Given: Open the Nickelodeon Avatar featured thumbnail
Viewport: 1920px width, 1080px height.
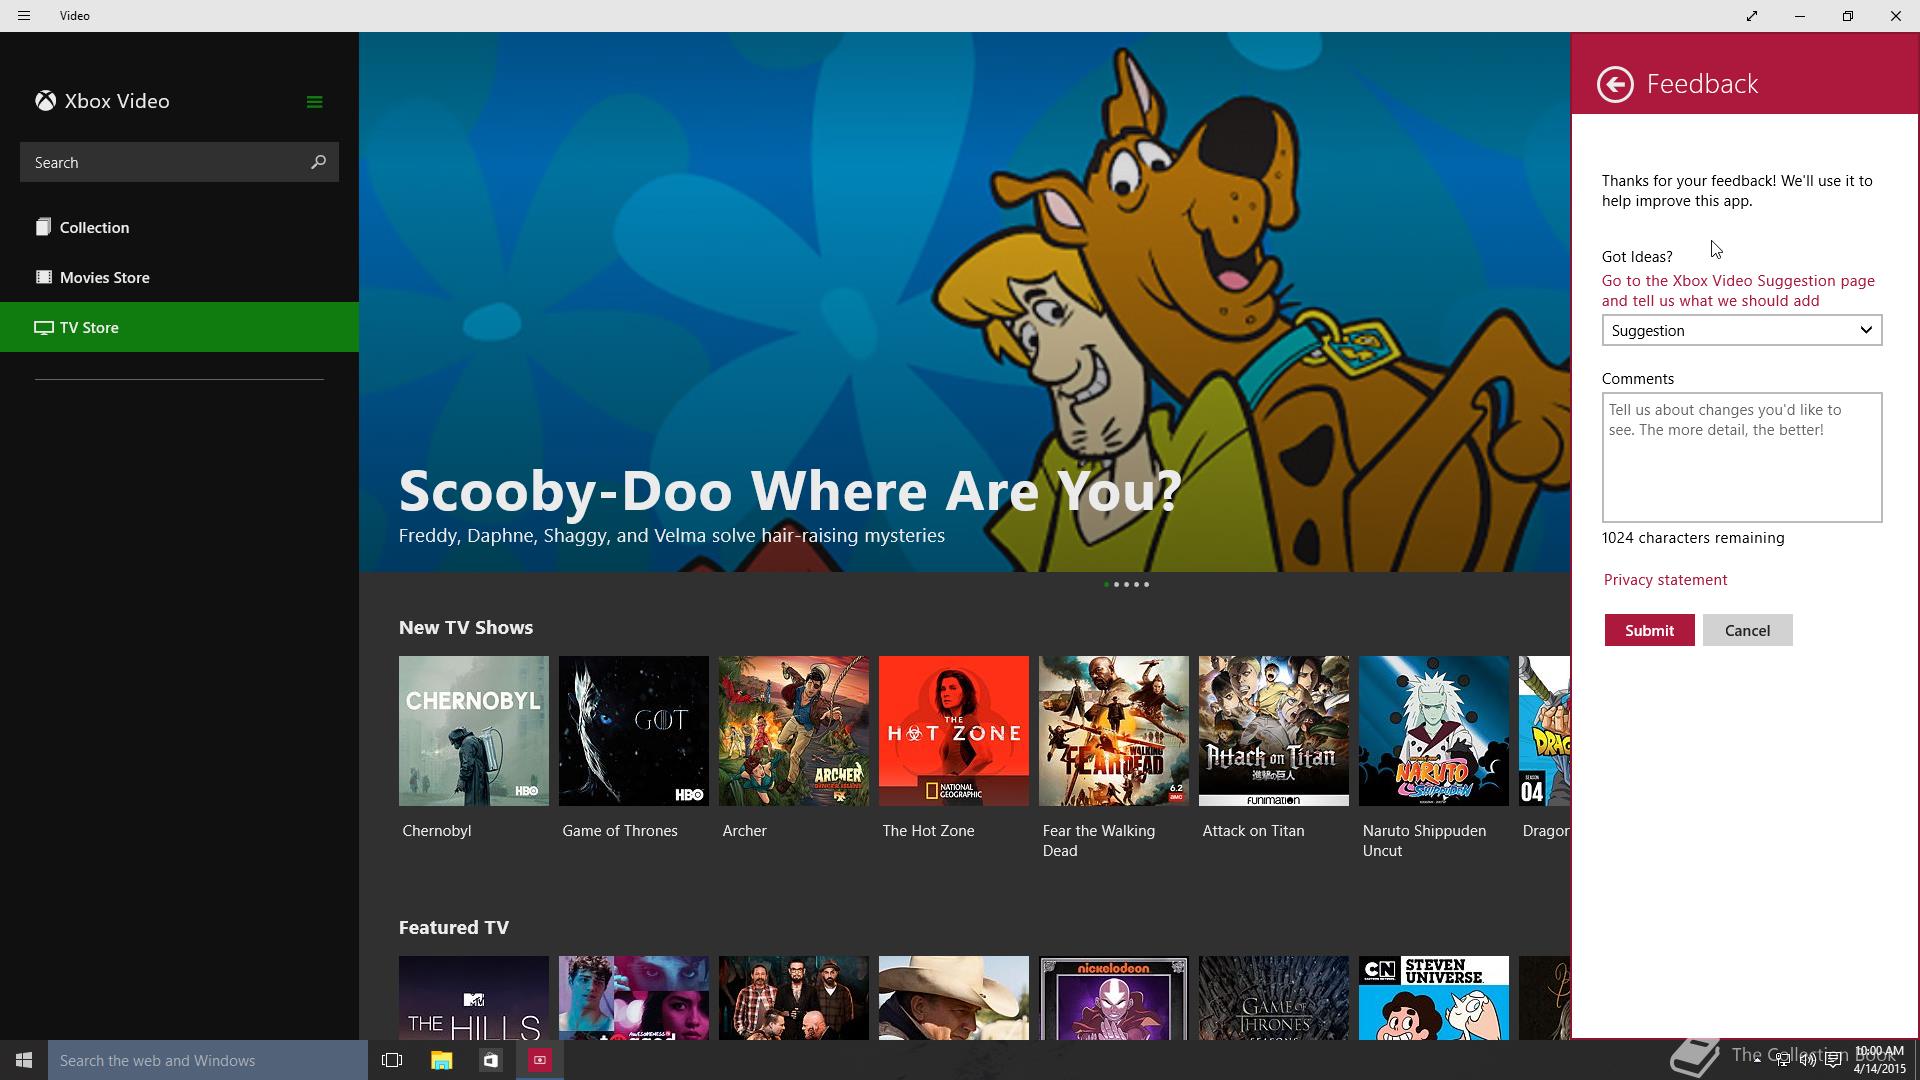Looking at the screenshot, I should [1114, 998].
